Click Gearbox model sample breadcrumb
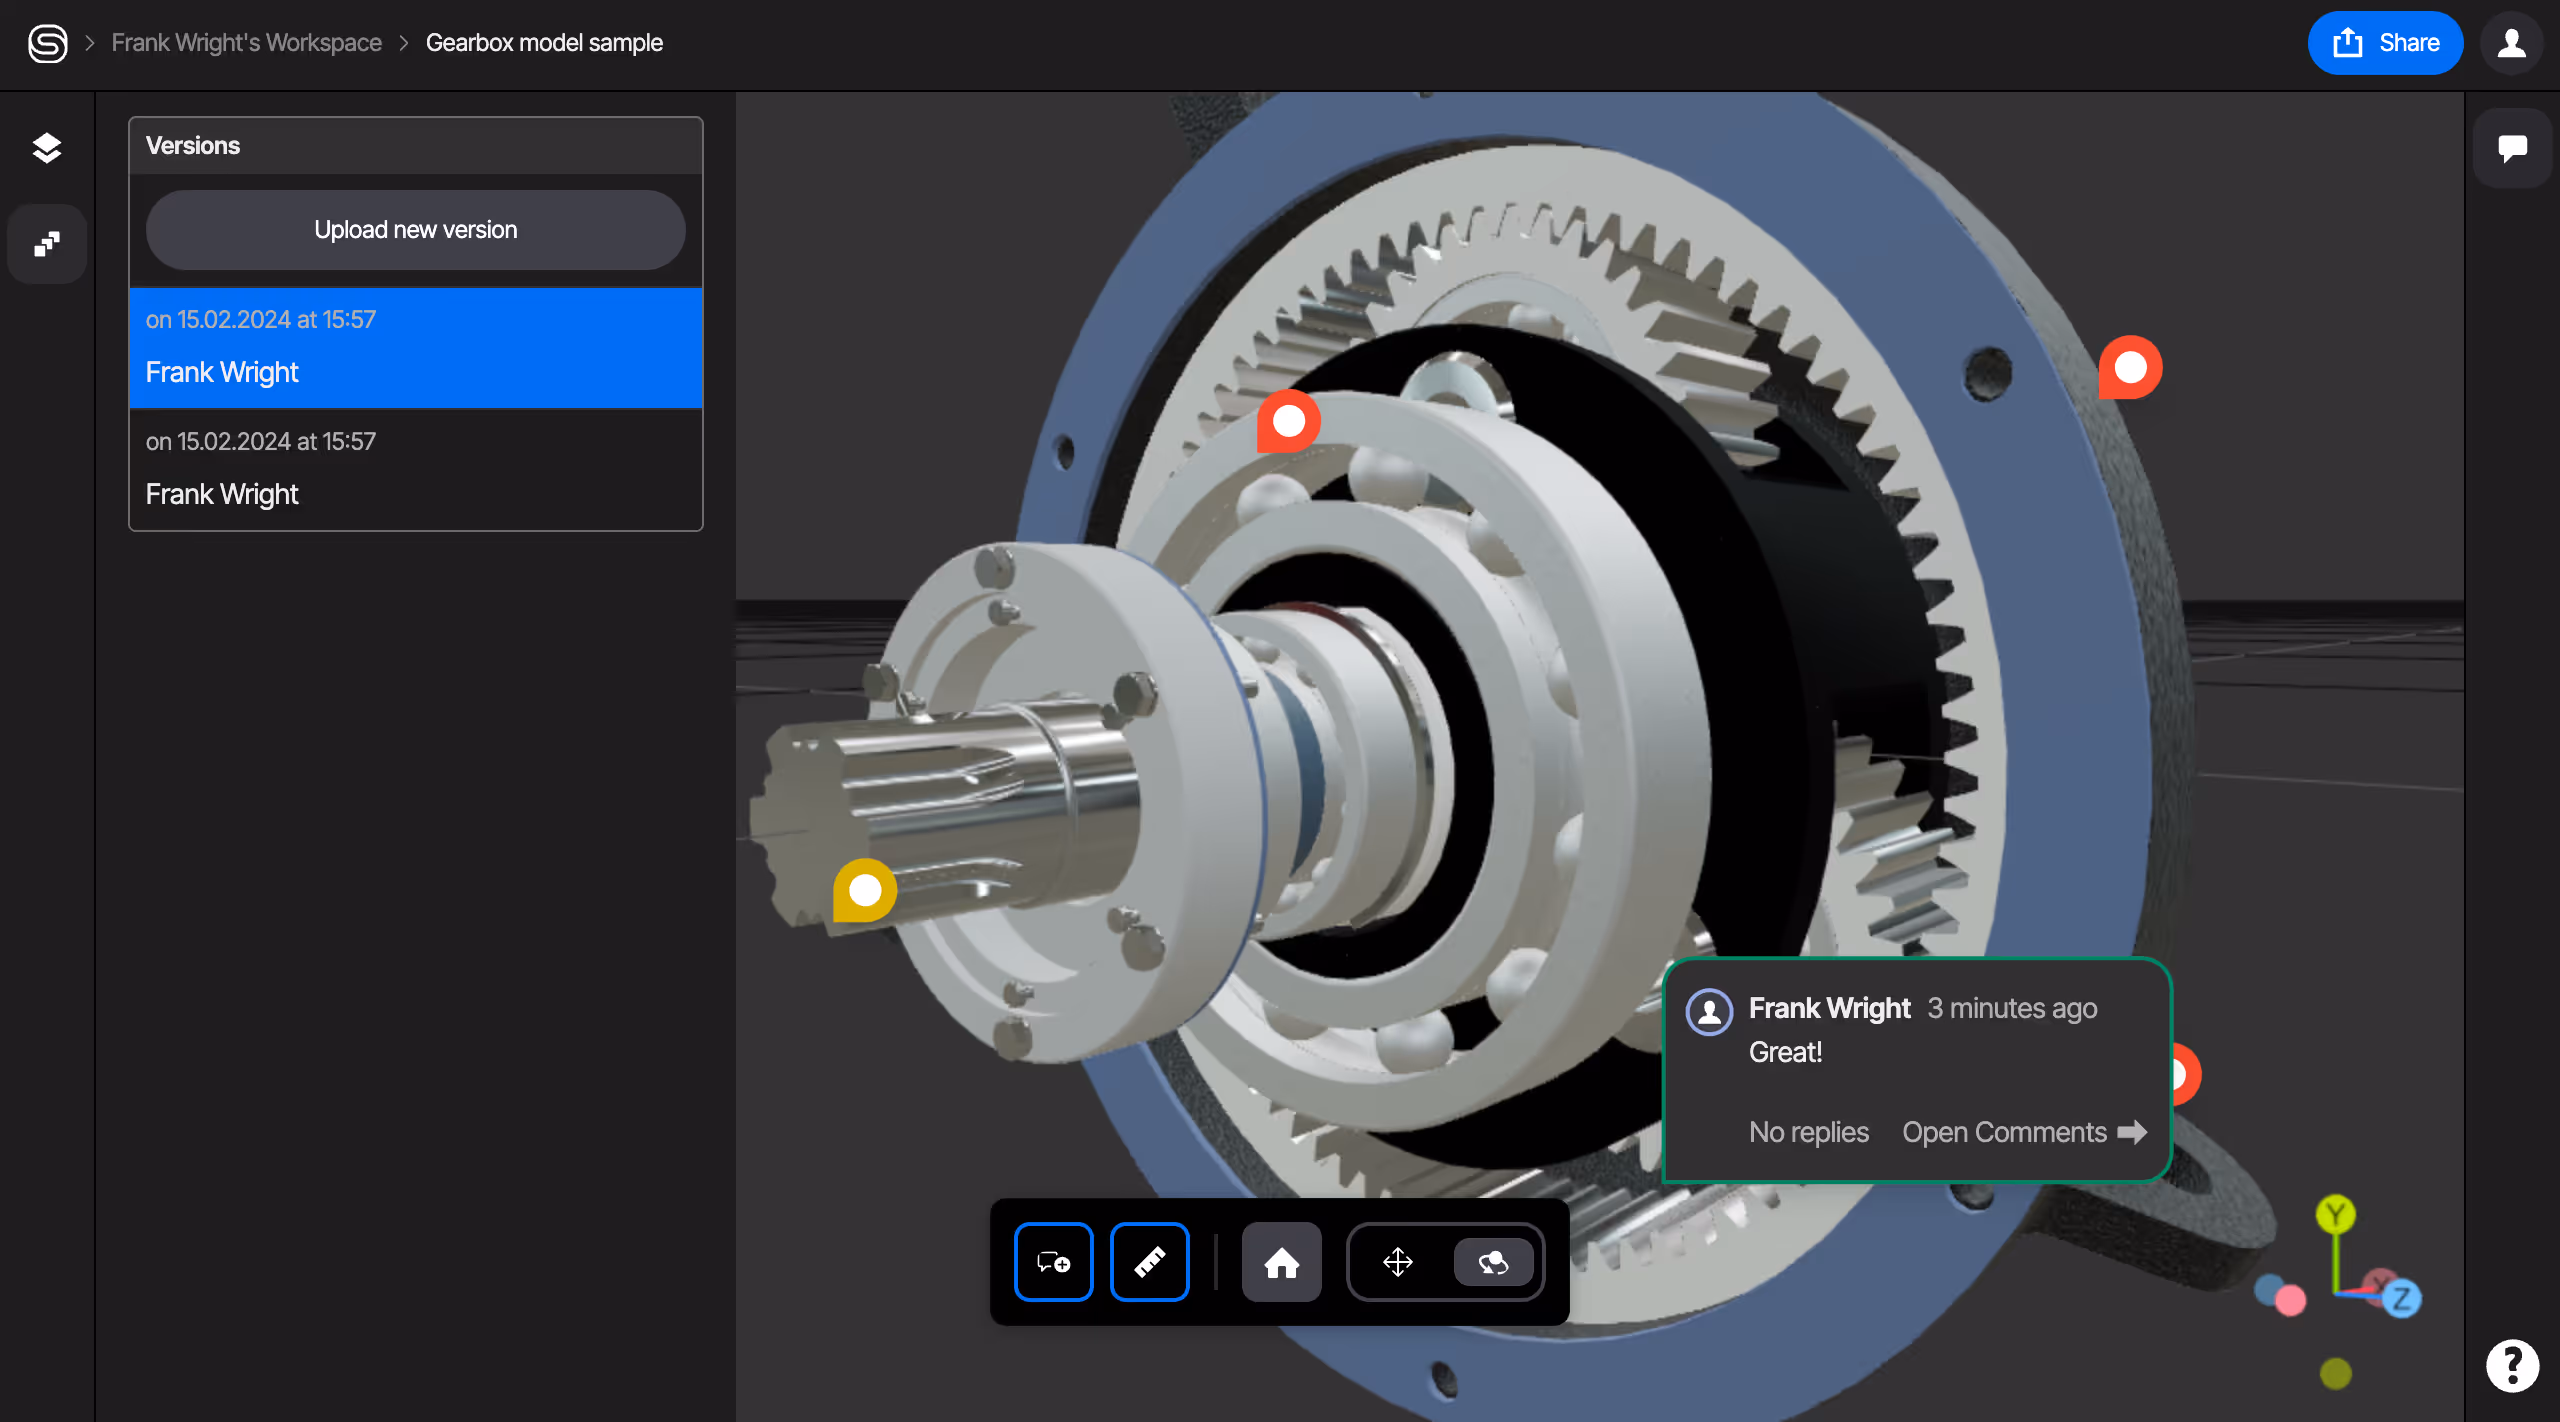 [544, 43]
